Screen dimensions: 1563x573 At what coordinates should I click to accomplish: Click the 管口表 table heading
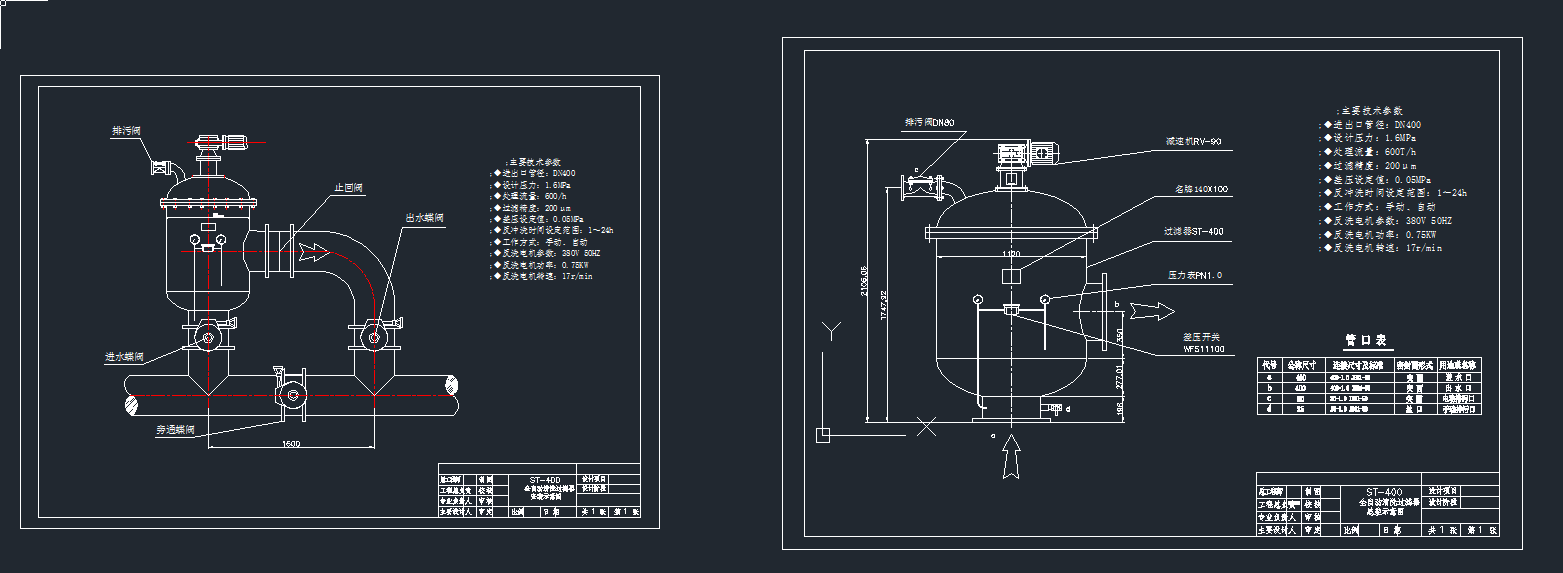(1366, 340)
